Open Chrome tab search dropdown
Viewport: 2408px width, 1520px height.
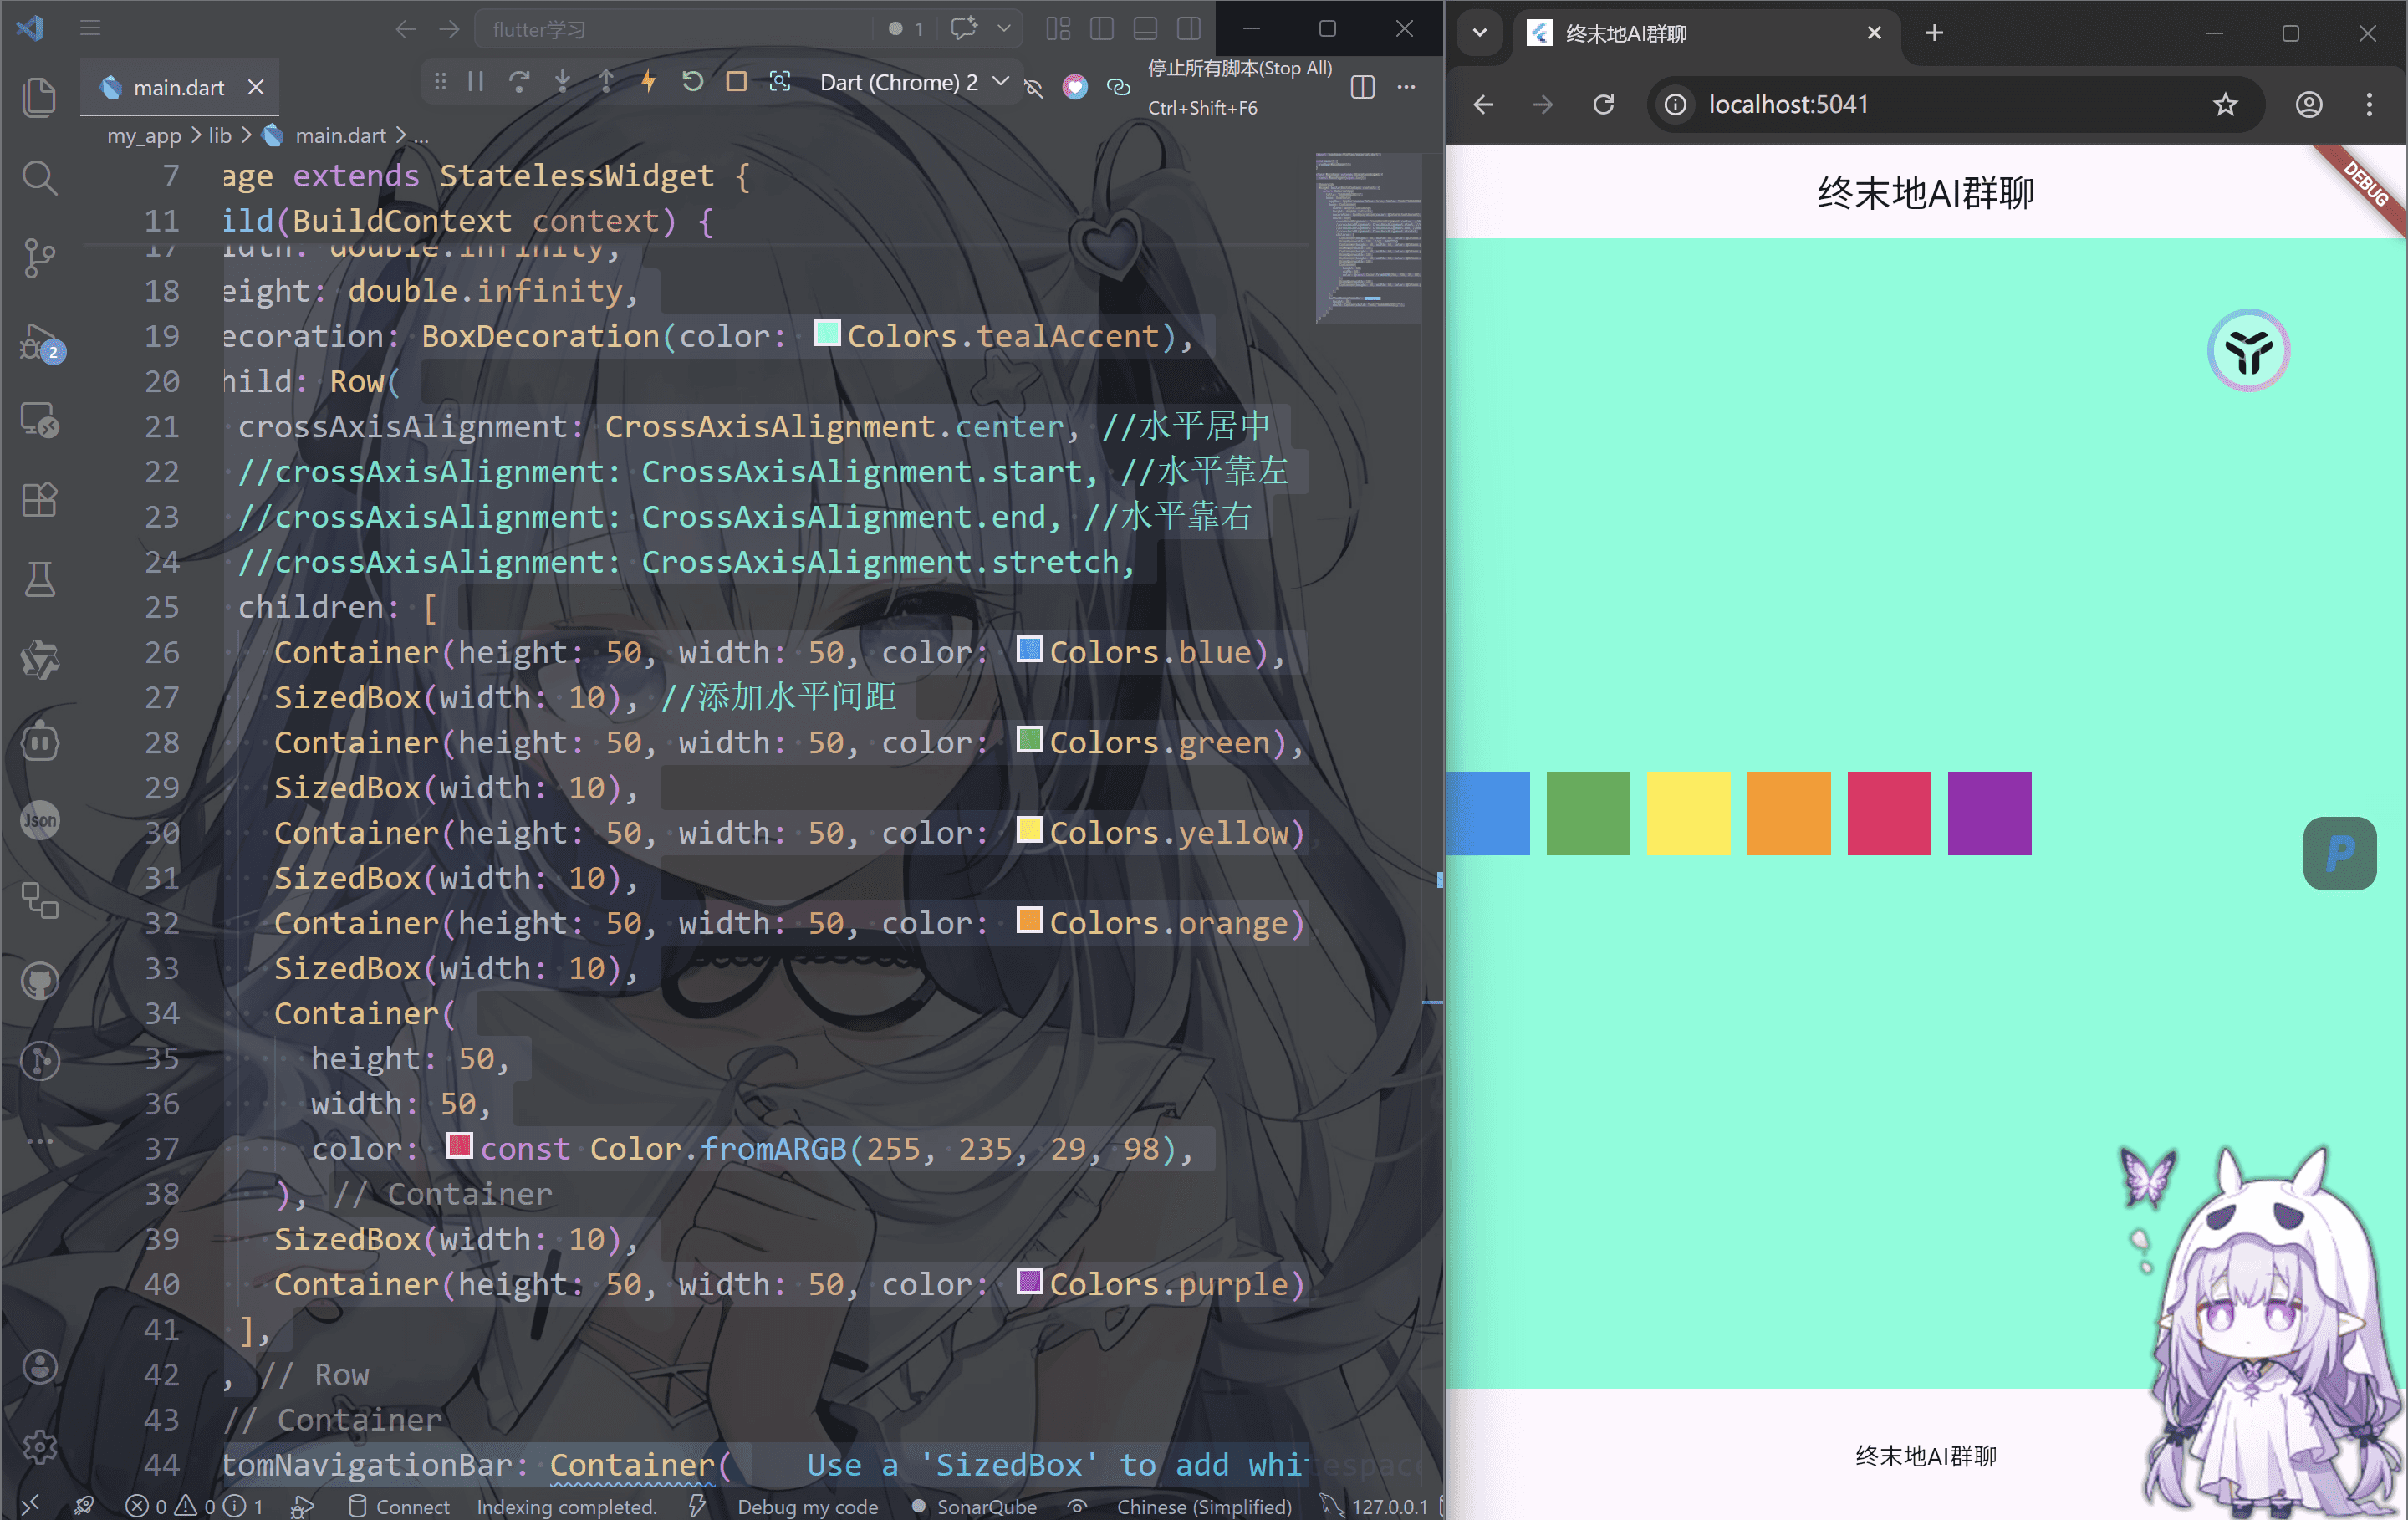(x=1480, y=33)
